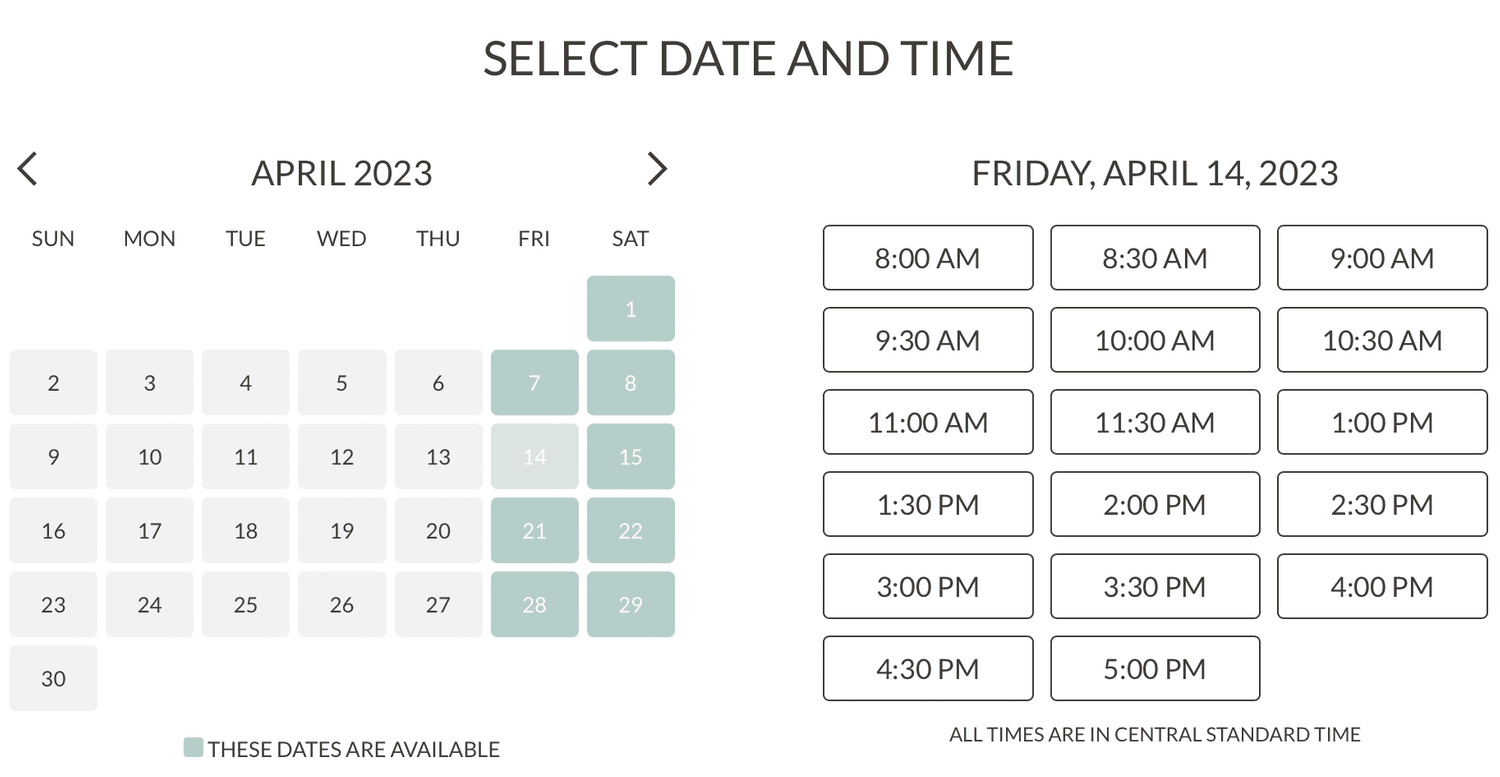Choose April 22 date cell
The height and width of the screenshot is (777, 1500).
[x=630, y=531]
